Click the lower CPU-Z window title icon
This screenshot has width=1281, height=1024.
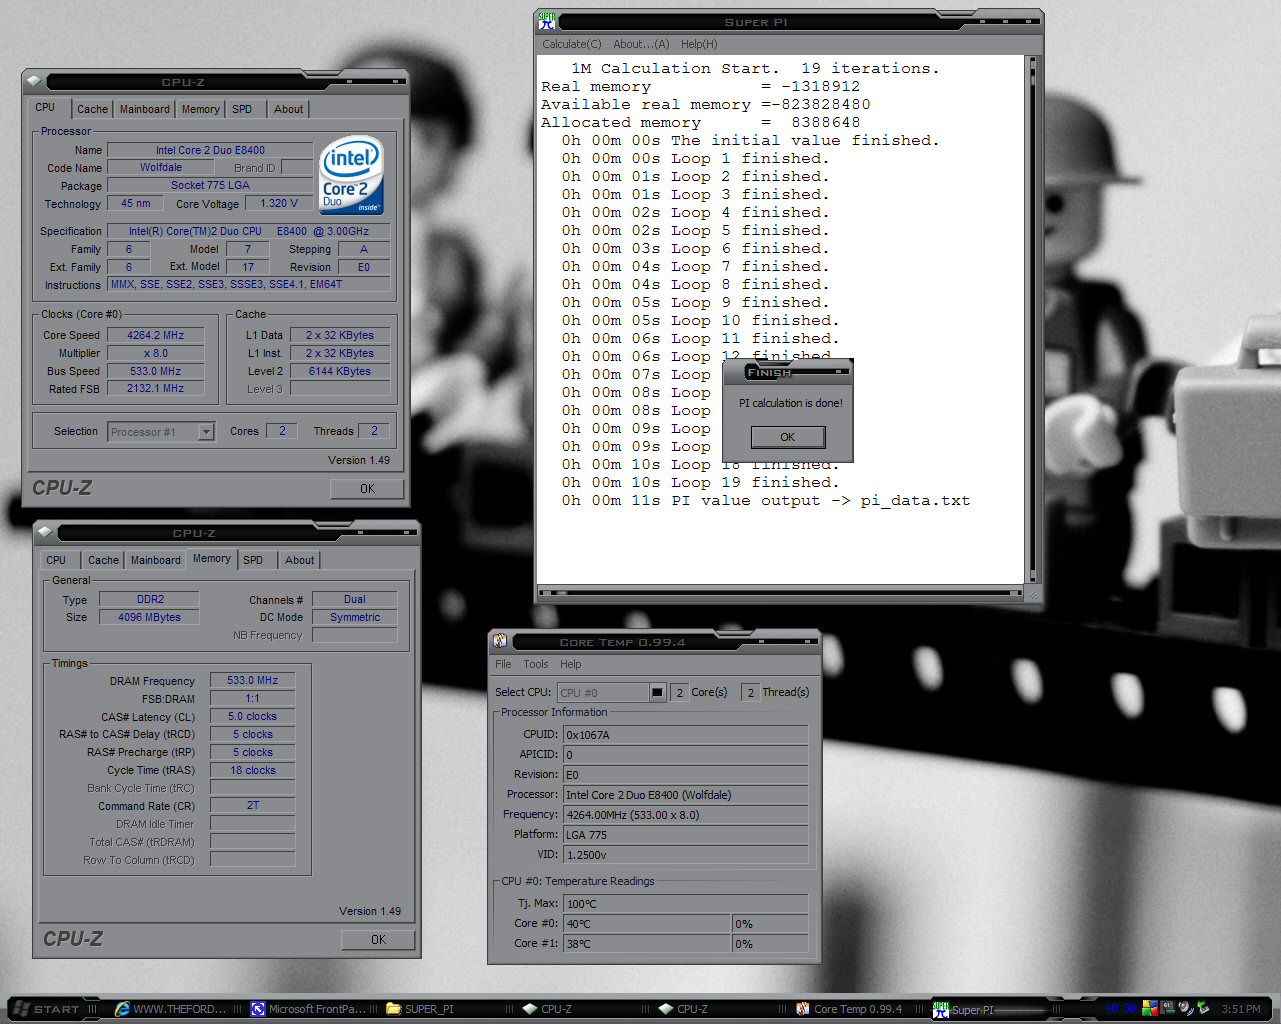coord(45,533)
